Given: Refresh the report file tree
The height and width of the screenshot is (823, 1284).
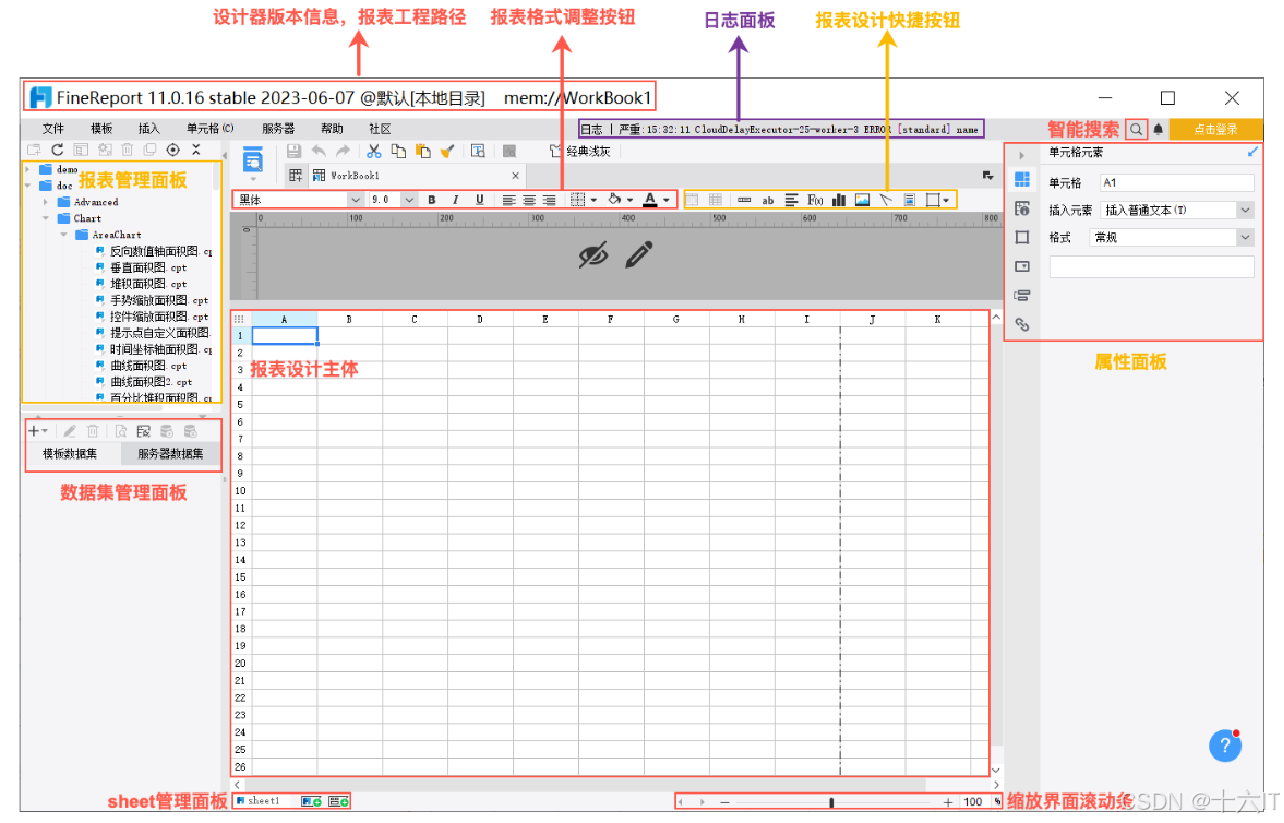Looking at the screenshot, I should point(57,150).
